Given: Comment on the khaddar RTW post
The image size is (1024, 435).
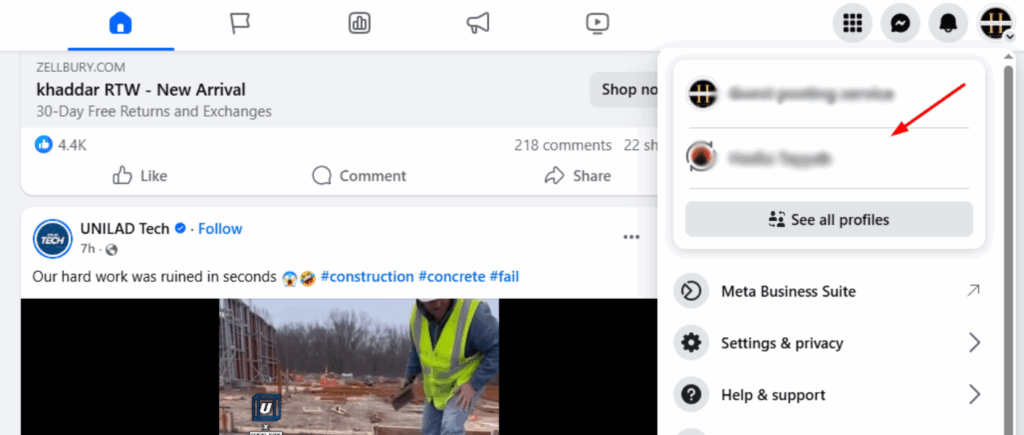Looking at the screenshot, I should click(359, 176).
